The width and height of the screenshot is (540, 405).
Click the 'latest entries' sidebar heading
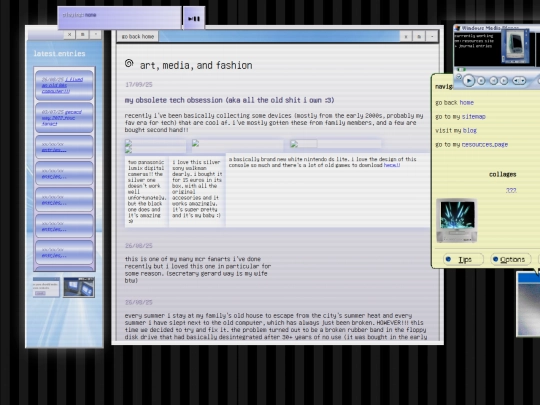pyautogui.click(x=59, y=54)
